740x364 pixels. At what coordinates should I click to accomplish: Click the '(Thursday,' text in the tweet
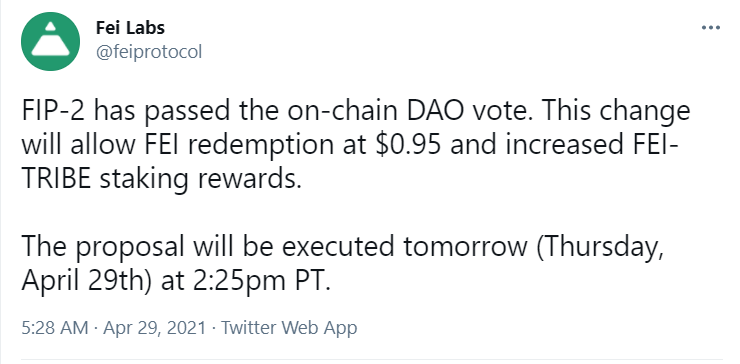point(599,248)
